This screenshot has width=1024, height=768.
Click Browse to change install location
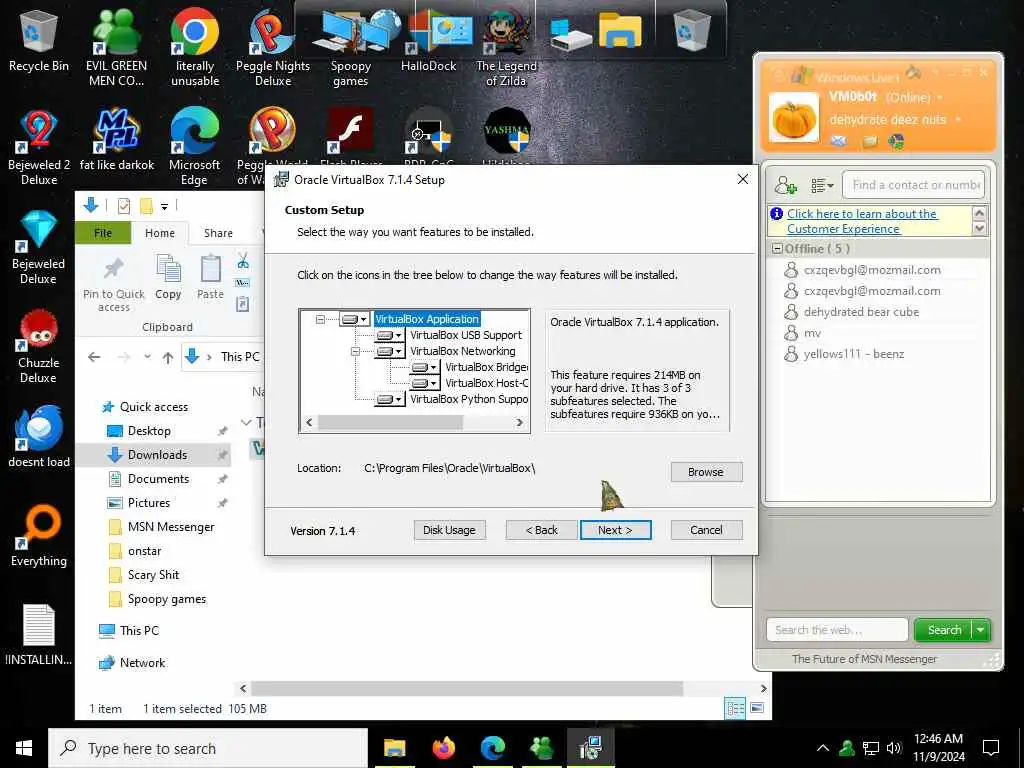coord(706,472)
